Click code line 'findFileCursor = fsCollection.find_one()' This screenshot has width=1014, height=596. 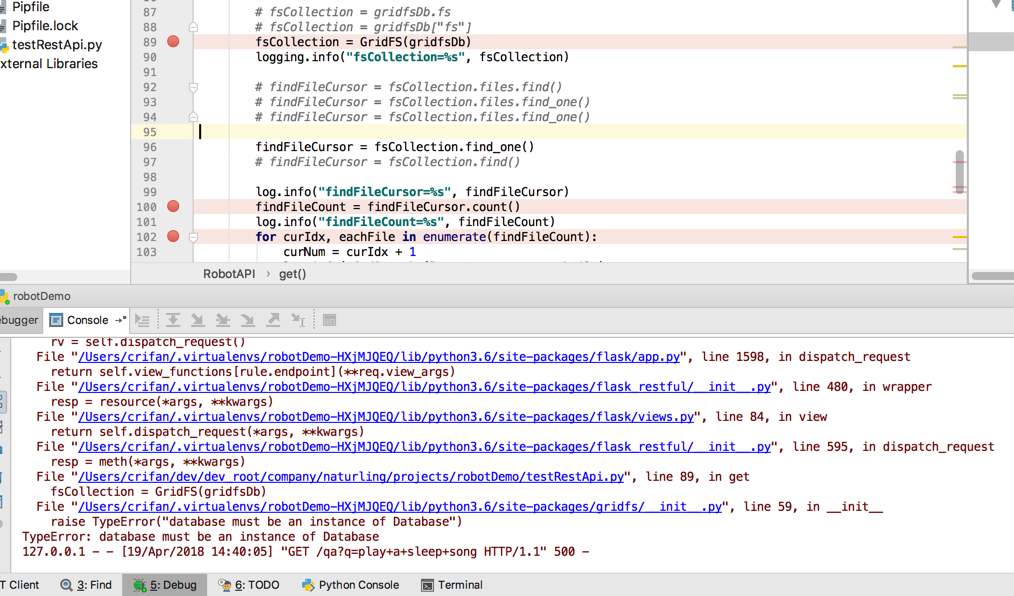(x=394, y=147)
